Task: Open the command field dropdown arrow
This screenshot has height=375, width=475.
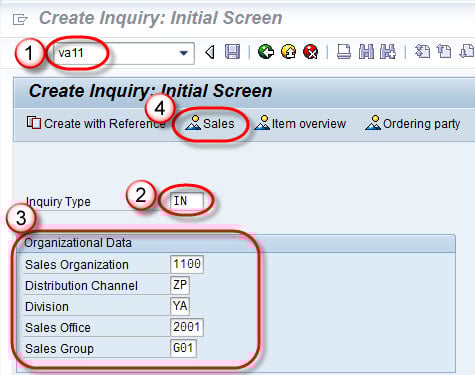Action: [x=183, y=53]
